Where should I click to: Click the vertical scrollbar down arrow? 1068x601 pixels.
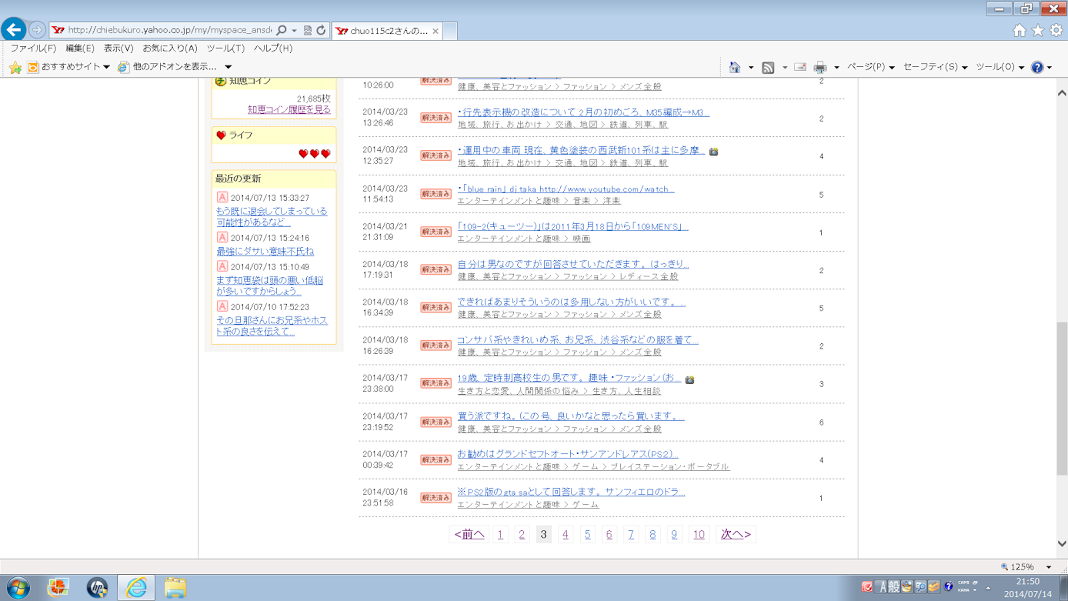(x=1061, y=545)
